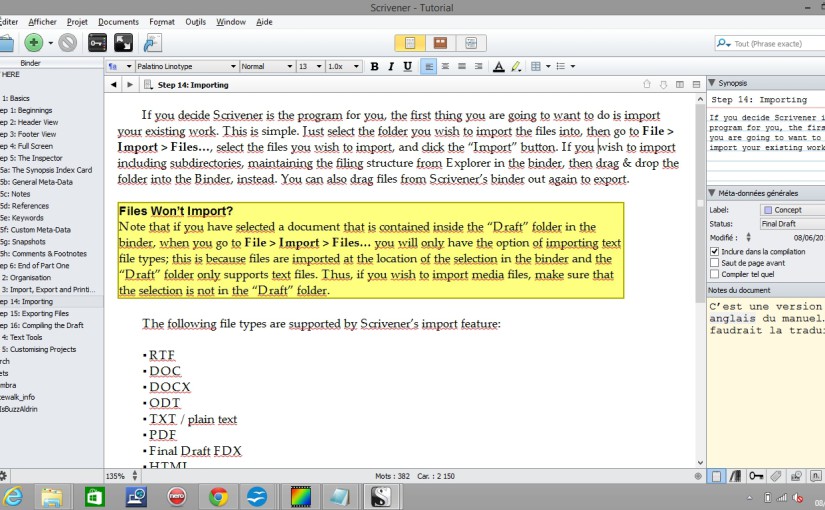Show custom meta-data tag icon
Image resolution: width=825 pixels, height=510 pixels.
(776, 476)
